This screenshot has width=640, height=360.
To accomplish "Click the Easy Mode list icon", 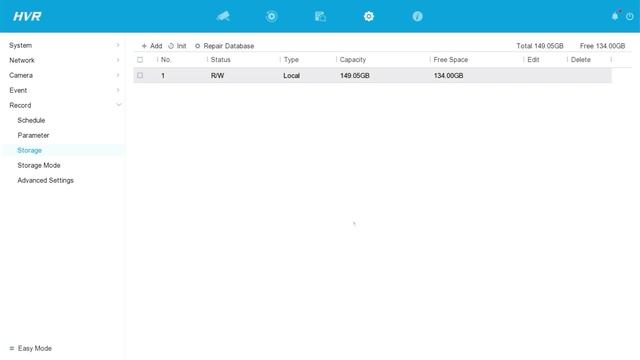I will click(12, 348).
